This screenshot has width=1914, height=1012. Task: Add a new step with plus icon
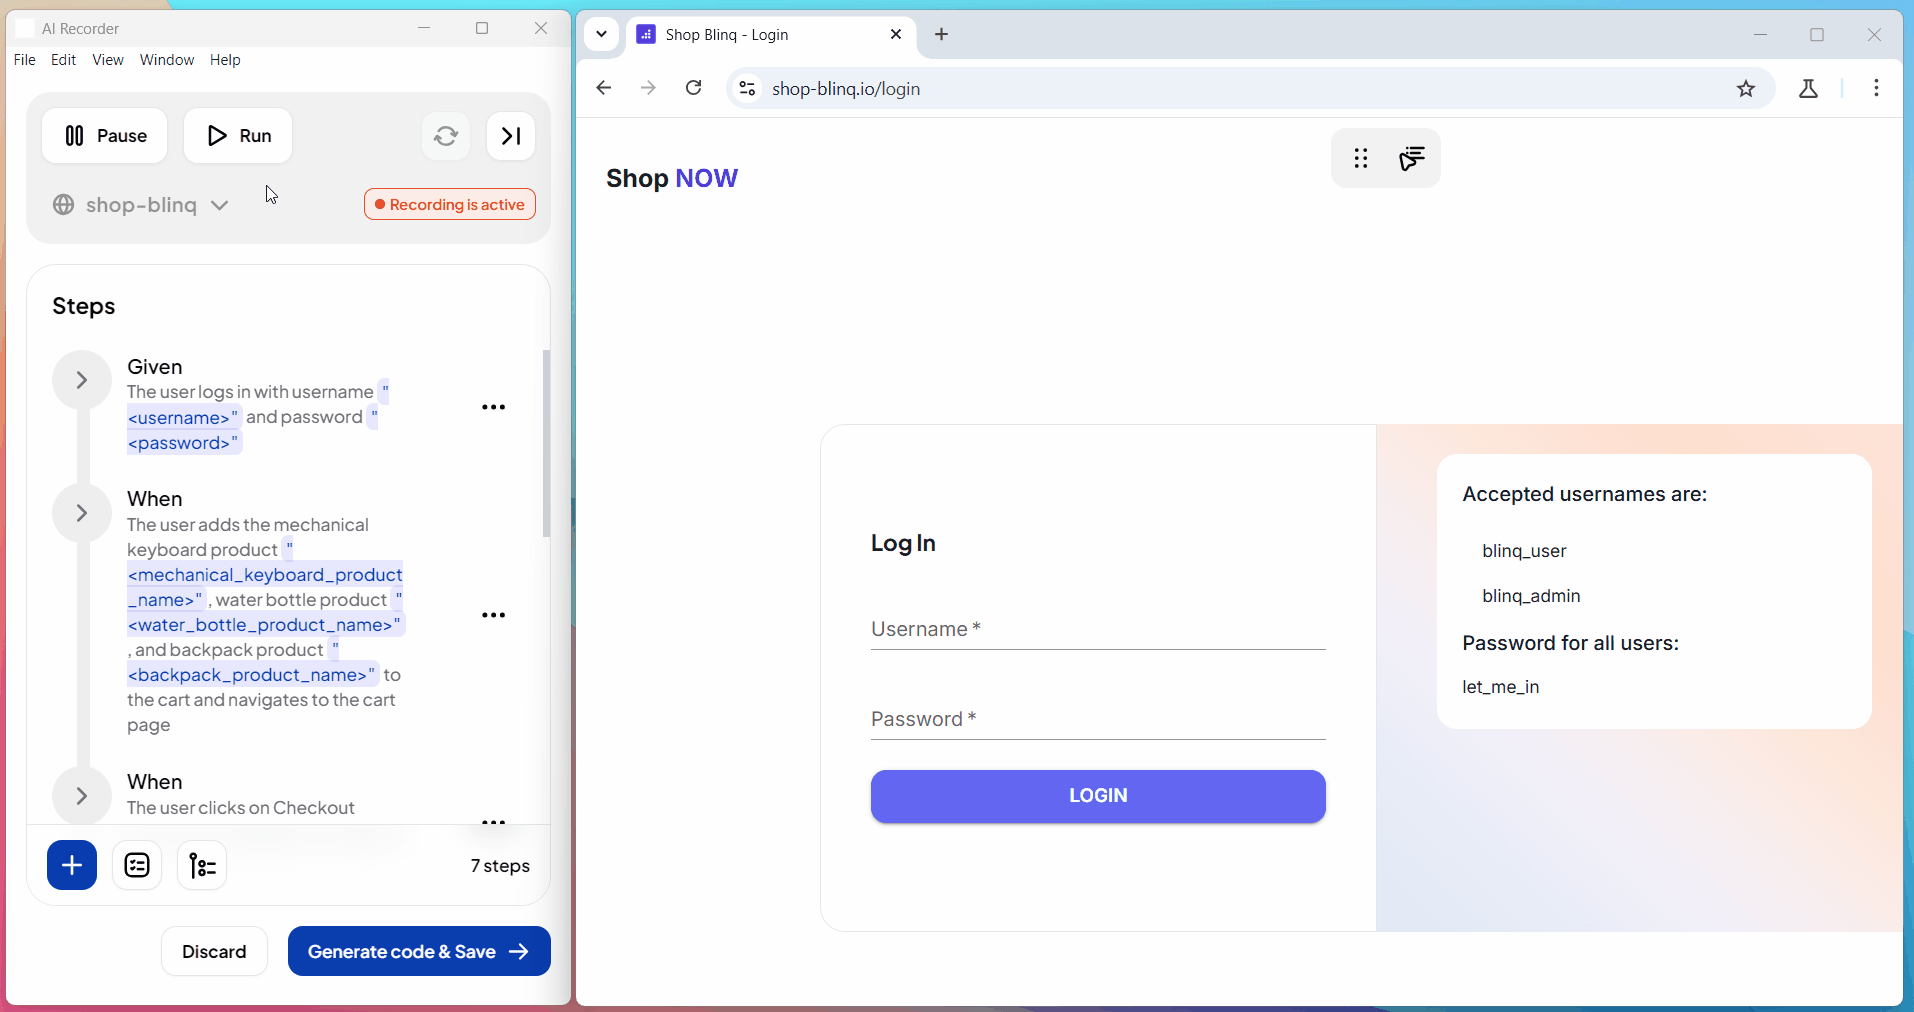pyautogui.click(x=72, y=865)
